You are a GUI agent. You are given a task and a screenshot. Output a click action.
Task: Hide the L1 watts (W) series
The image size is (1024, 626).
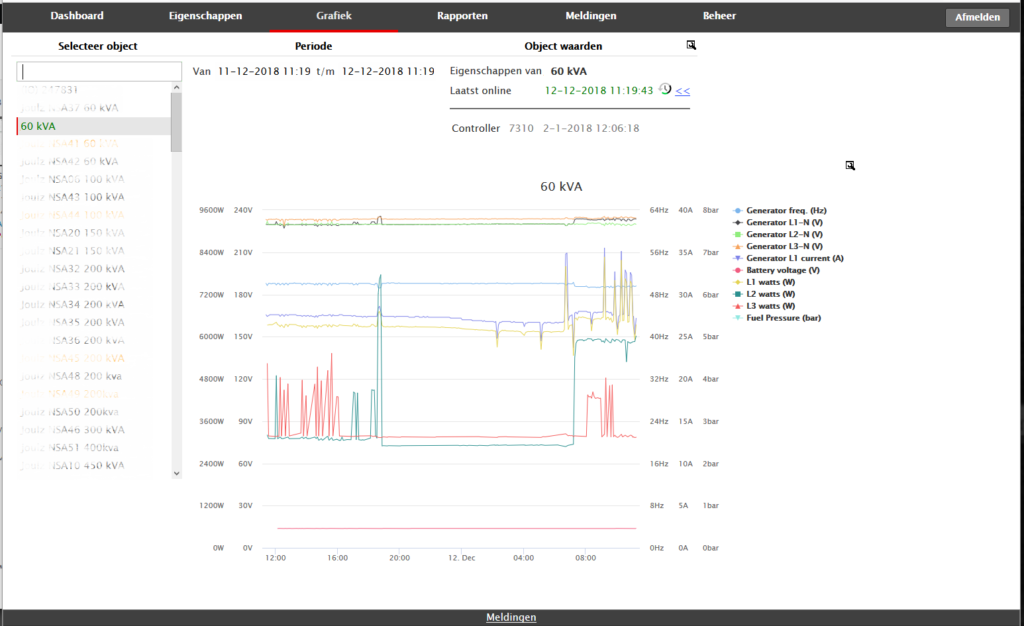(772, 282)
